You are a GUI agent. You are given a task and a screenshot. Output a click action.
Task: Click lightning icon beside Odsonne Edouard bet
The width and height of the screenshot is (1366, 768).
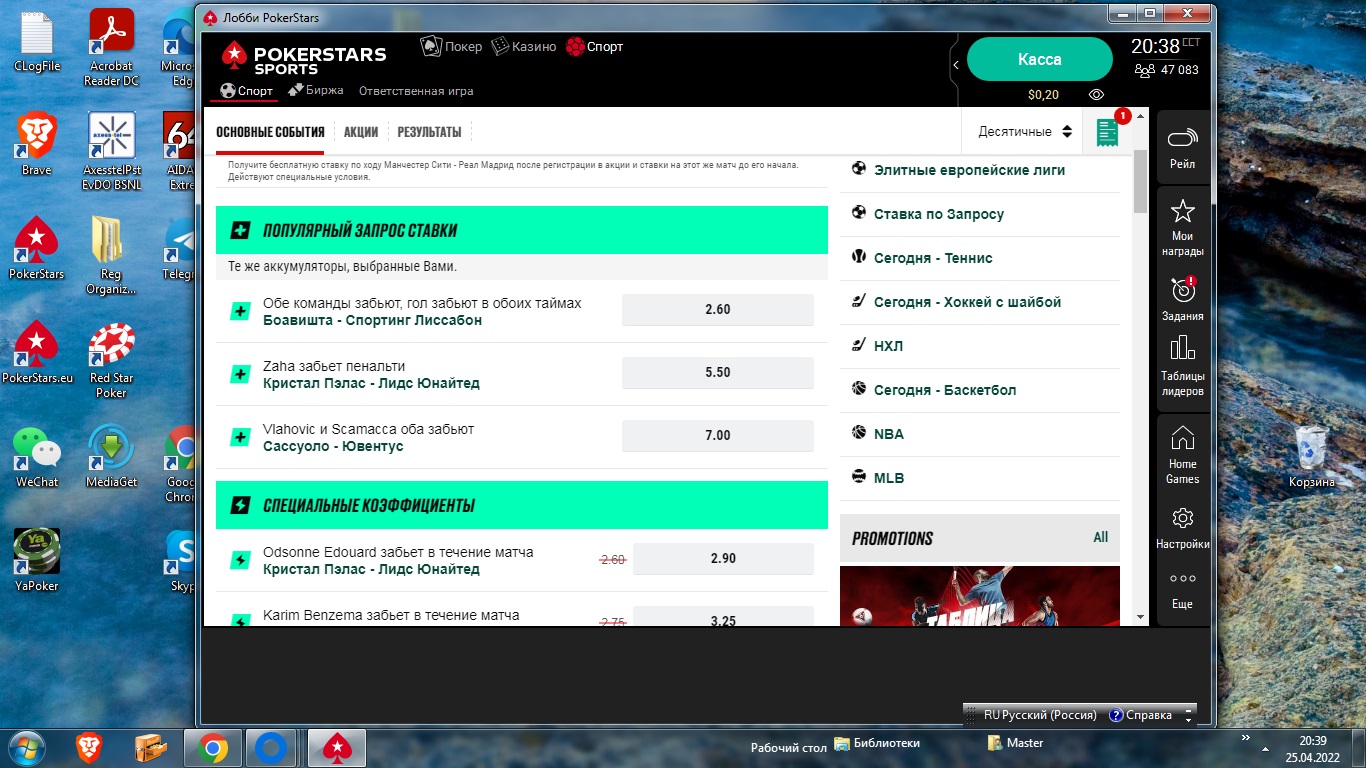(240, 560)
